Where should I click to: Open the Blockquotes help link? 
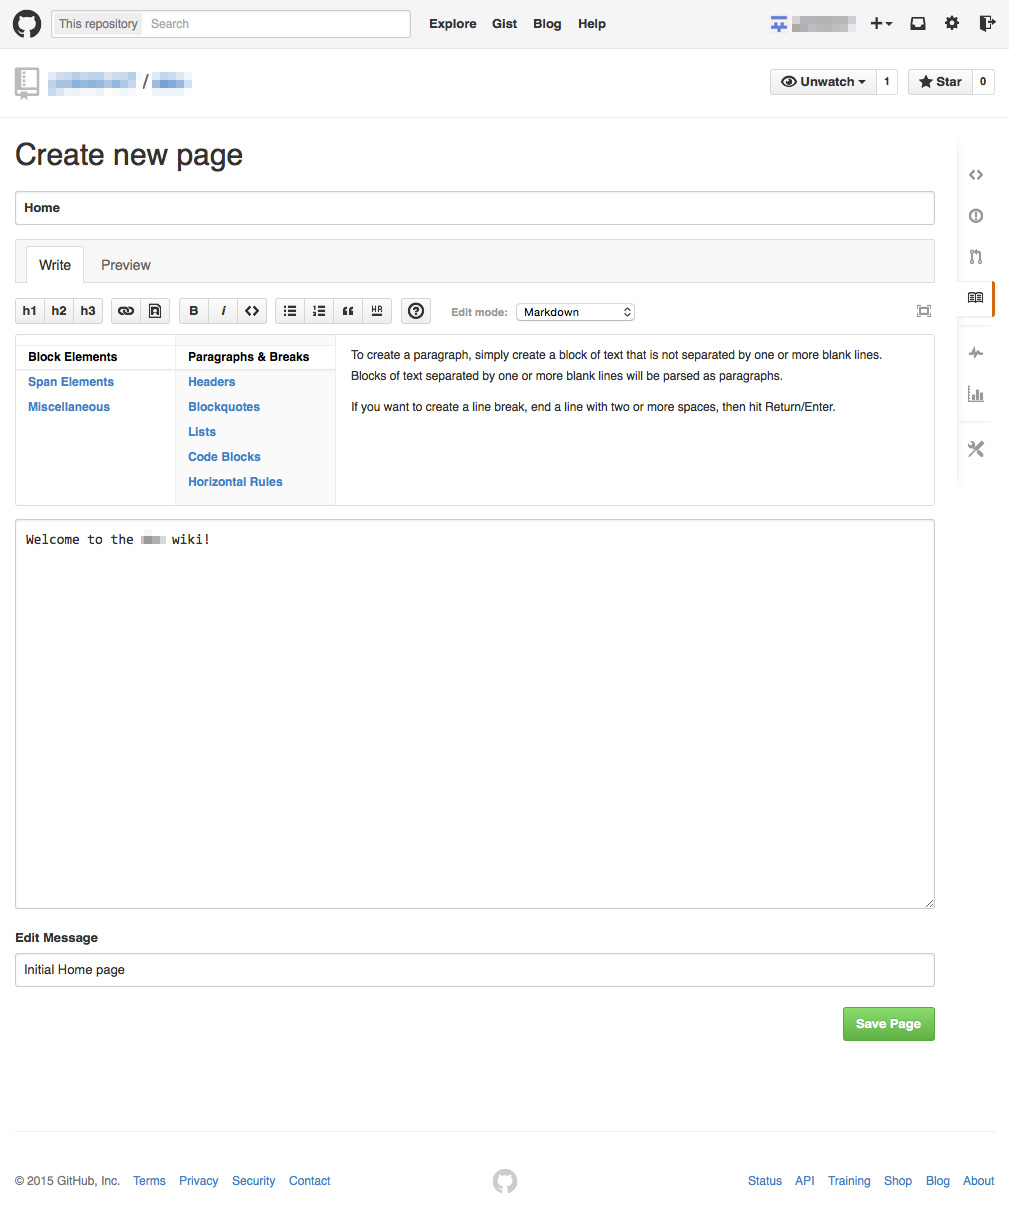point(223,406)
